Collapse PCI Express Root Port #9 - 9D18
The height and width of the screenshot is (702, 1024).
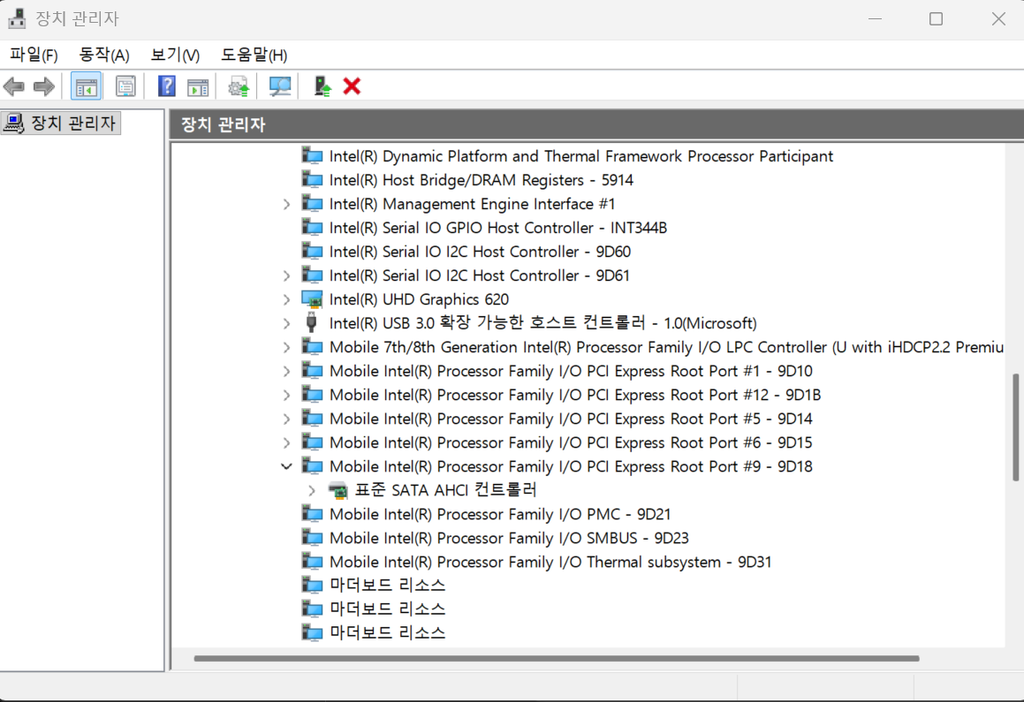coord(286,466)
